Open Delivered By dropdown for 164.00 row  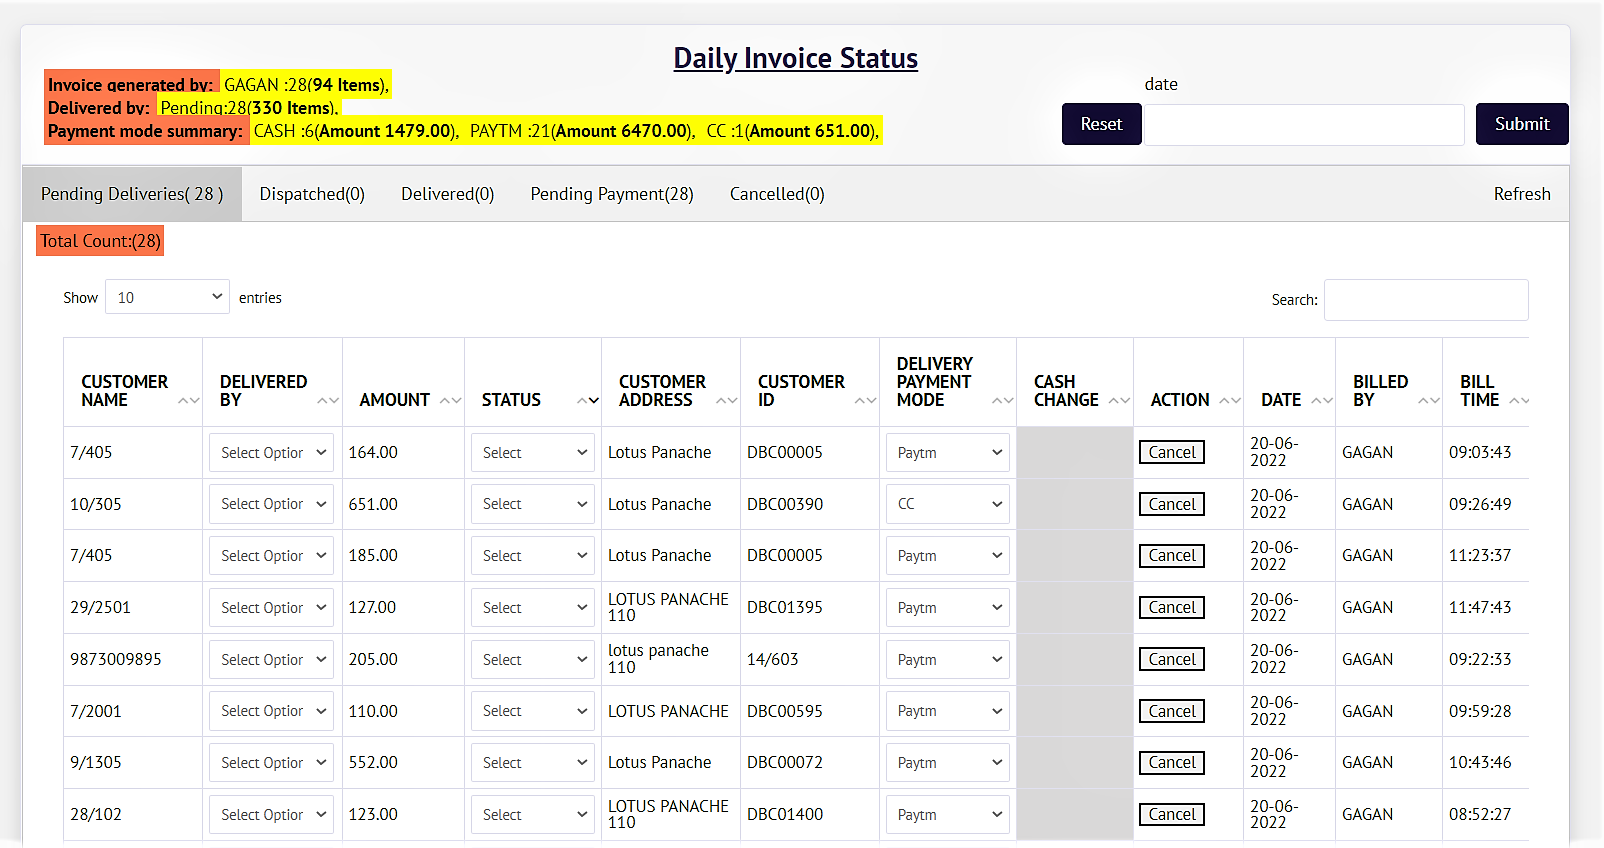271,453
